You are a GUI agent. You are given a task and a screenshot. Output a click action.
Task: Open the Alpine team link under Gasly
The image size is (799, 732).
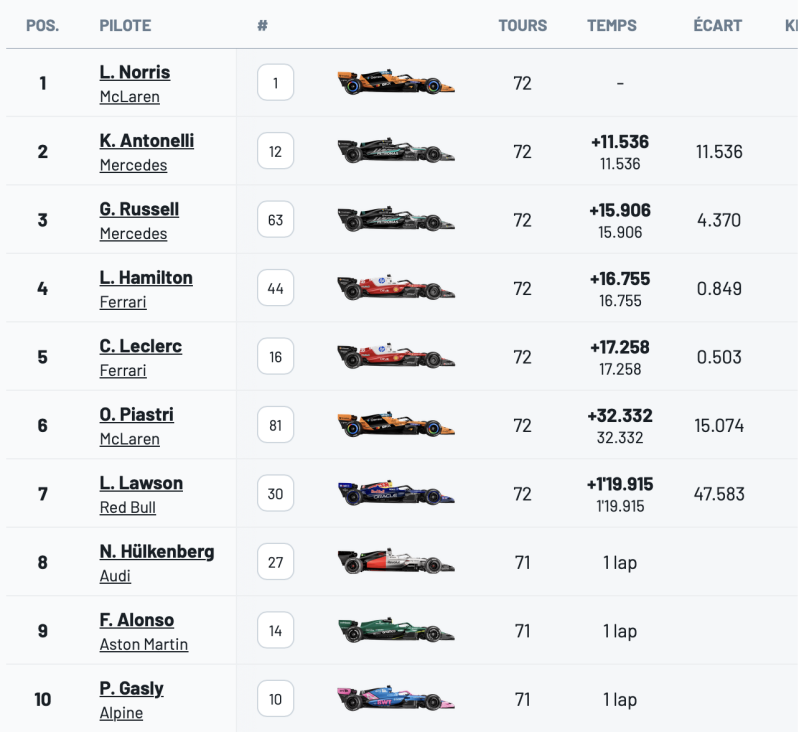click(x=121, y=713)
